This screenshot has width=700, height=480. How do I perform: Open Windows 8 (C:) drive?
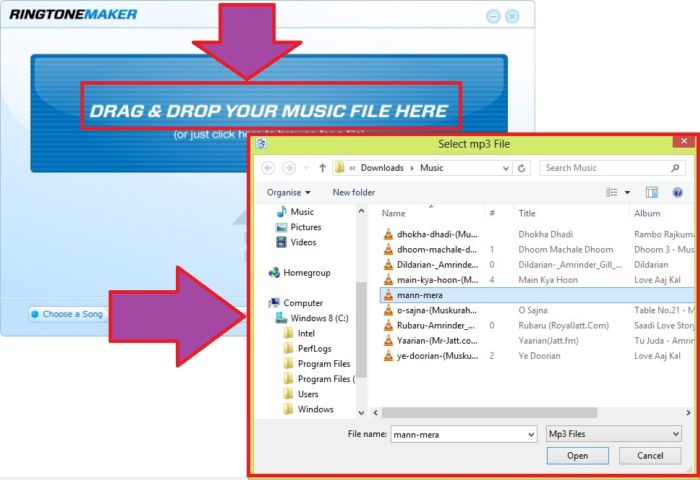point(312,318)
